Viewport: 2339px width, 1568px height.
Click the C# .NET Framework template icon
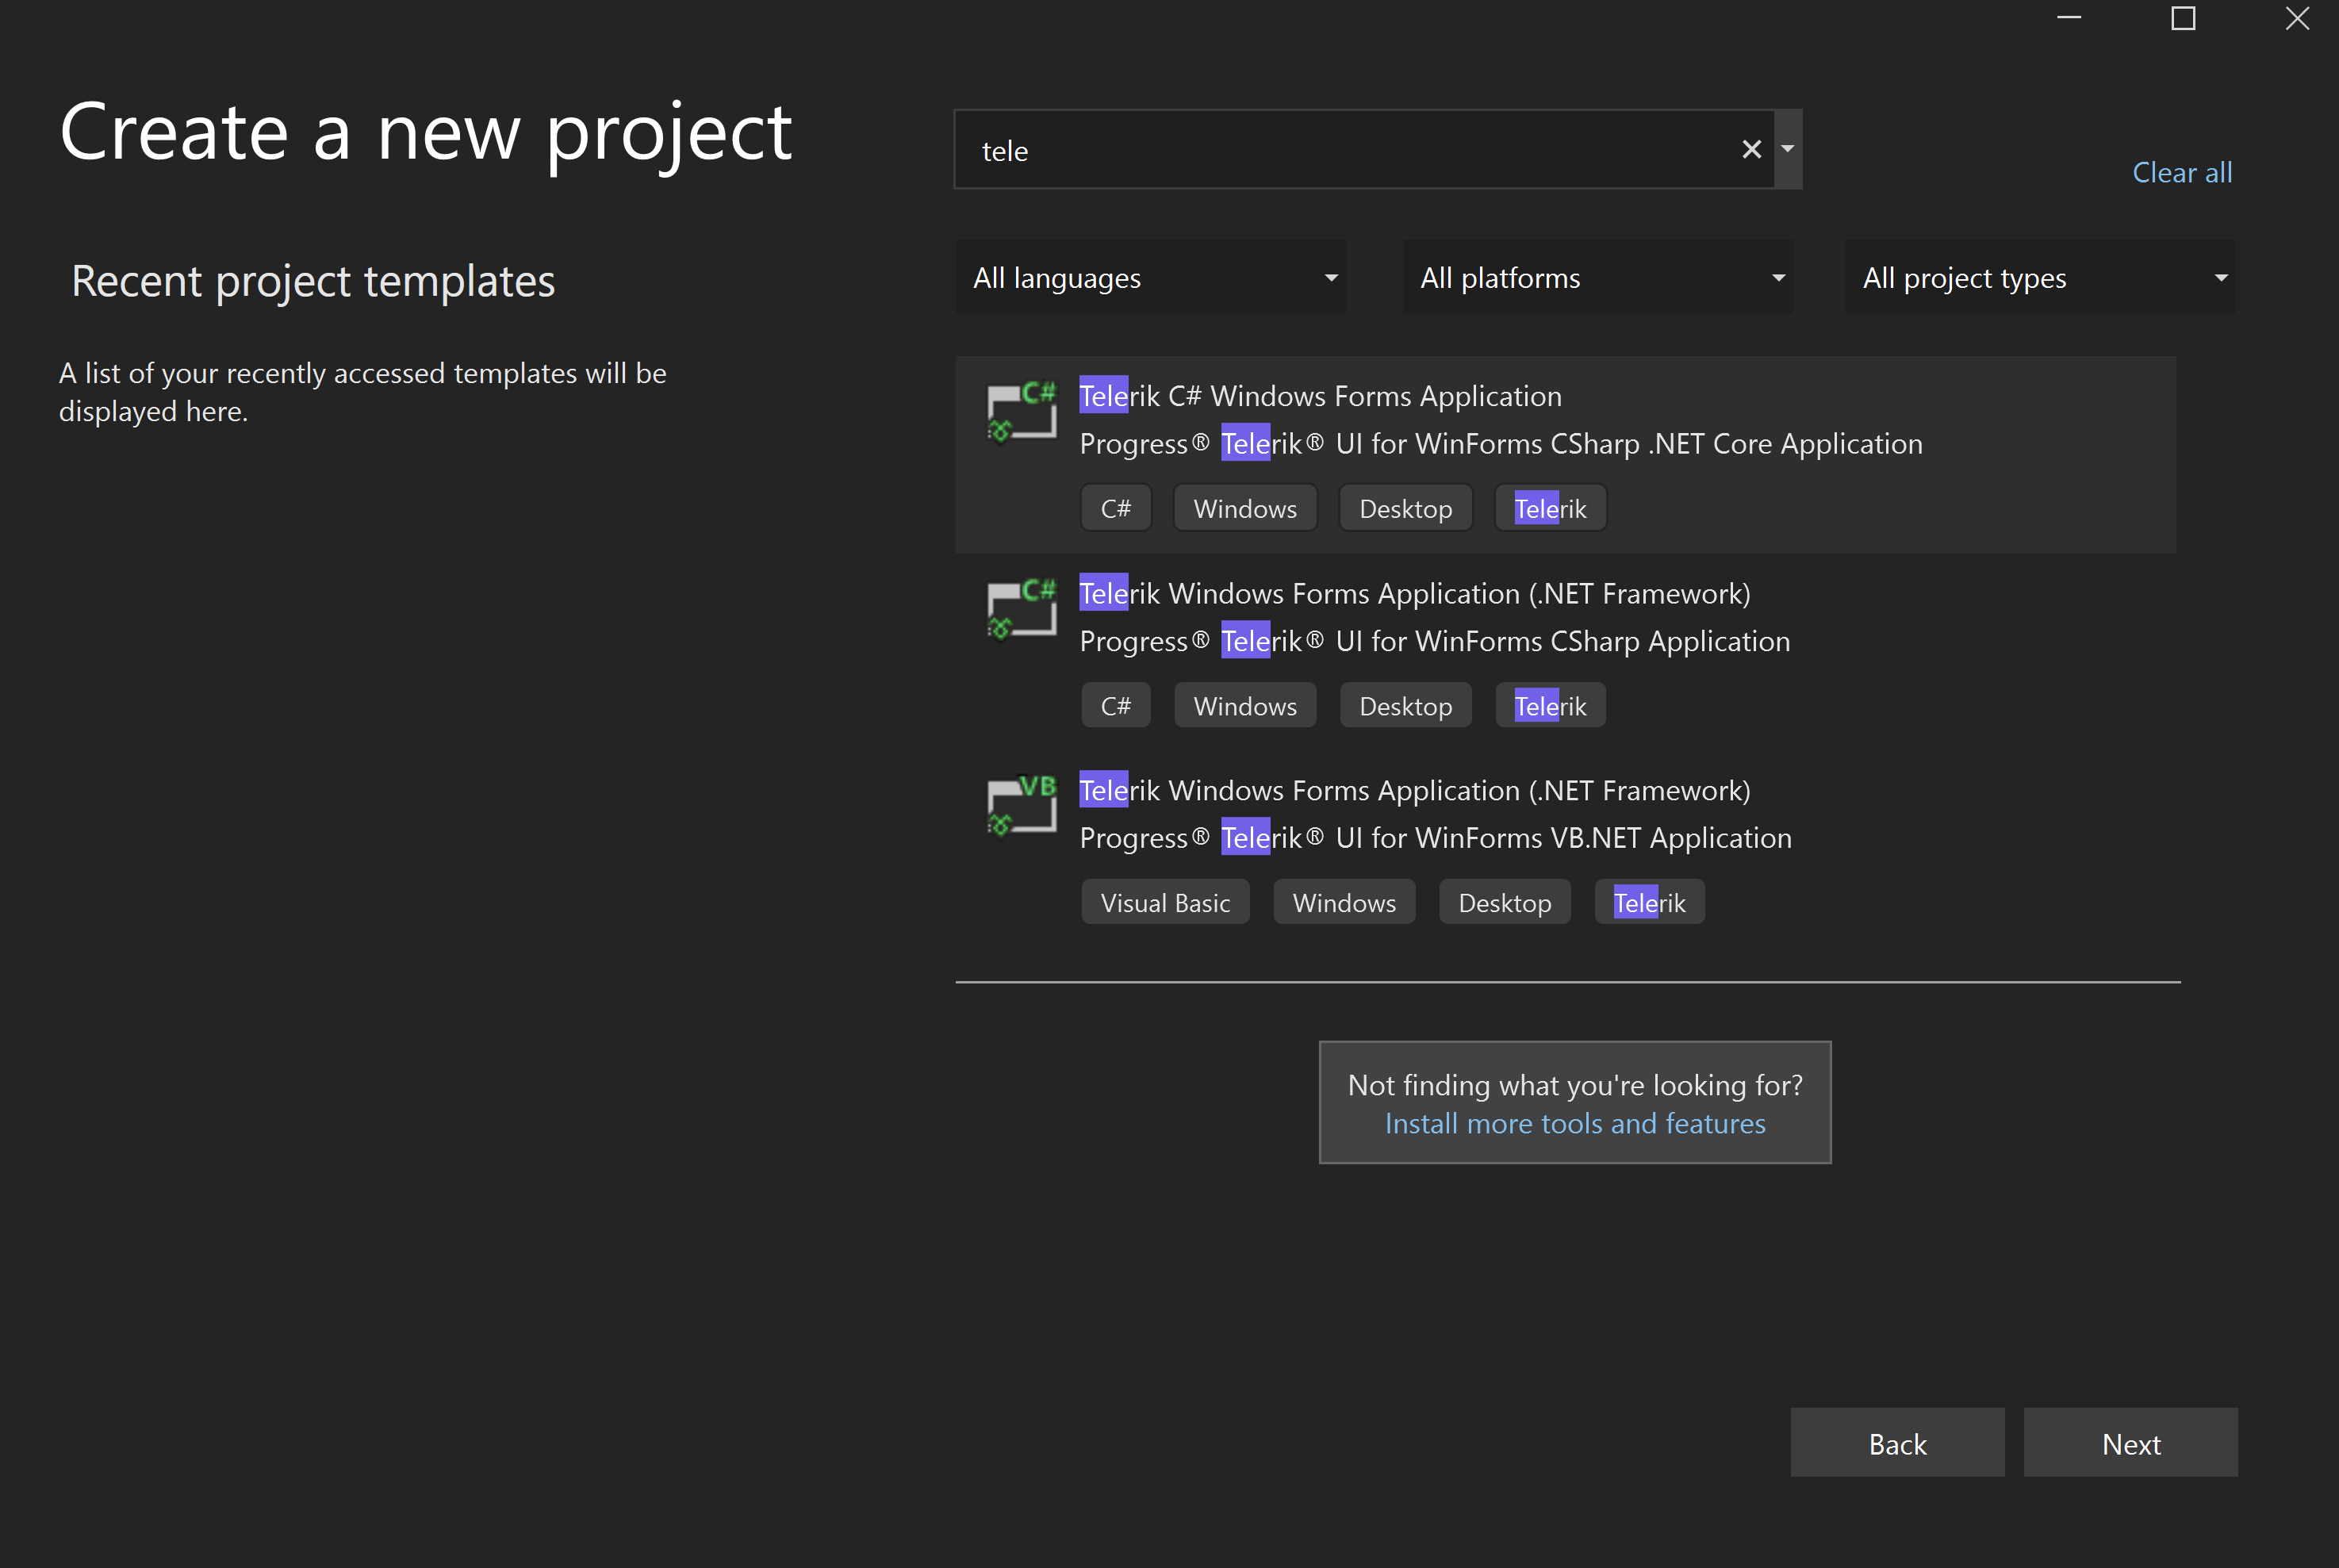point(1021,608)
